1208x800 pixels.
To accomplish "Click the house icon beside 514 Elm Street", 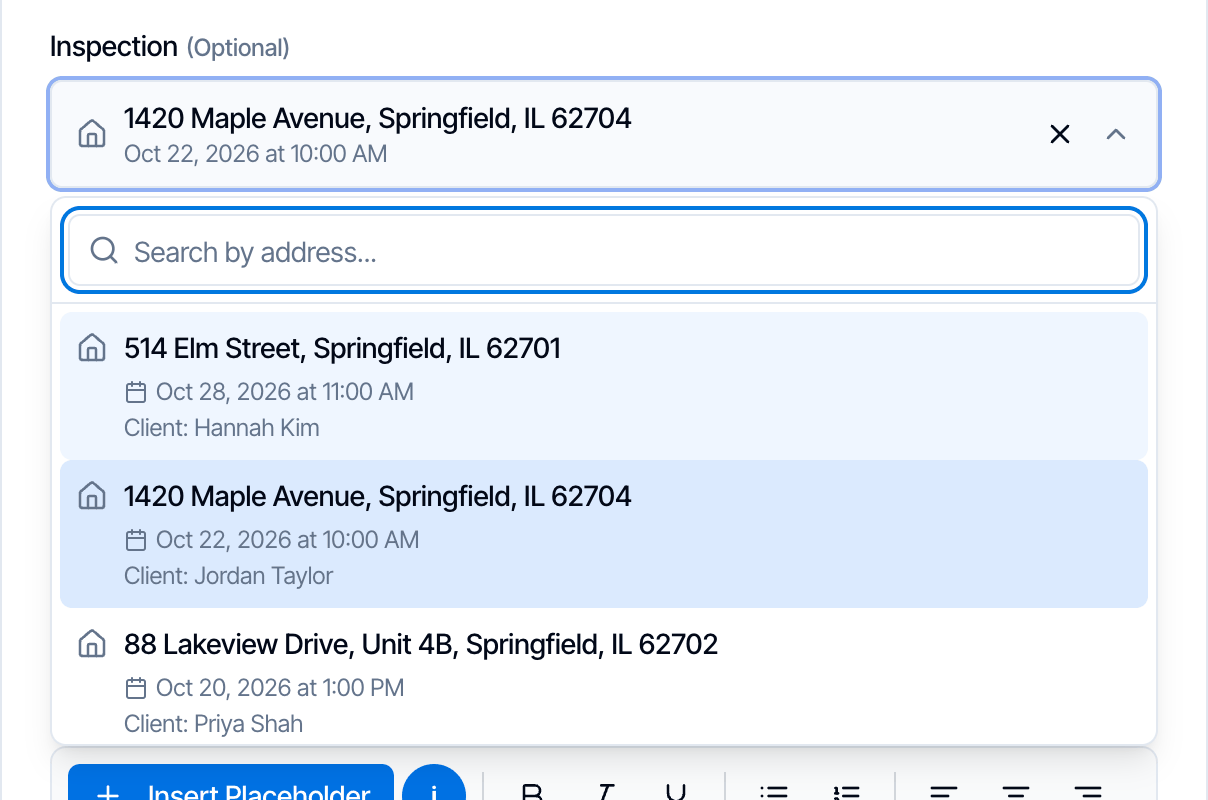I will (92, 348).
